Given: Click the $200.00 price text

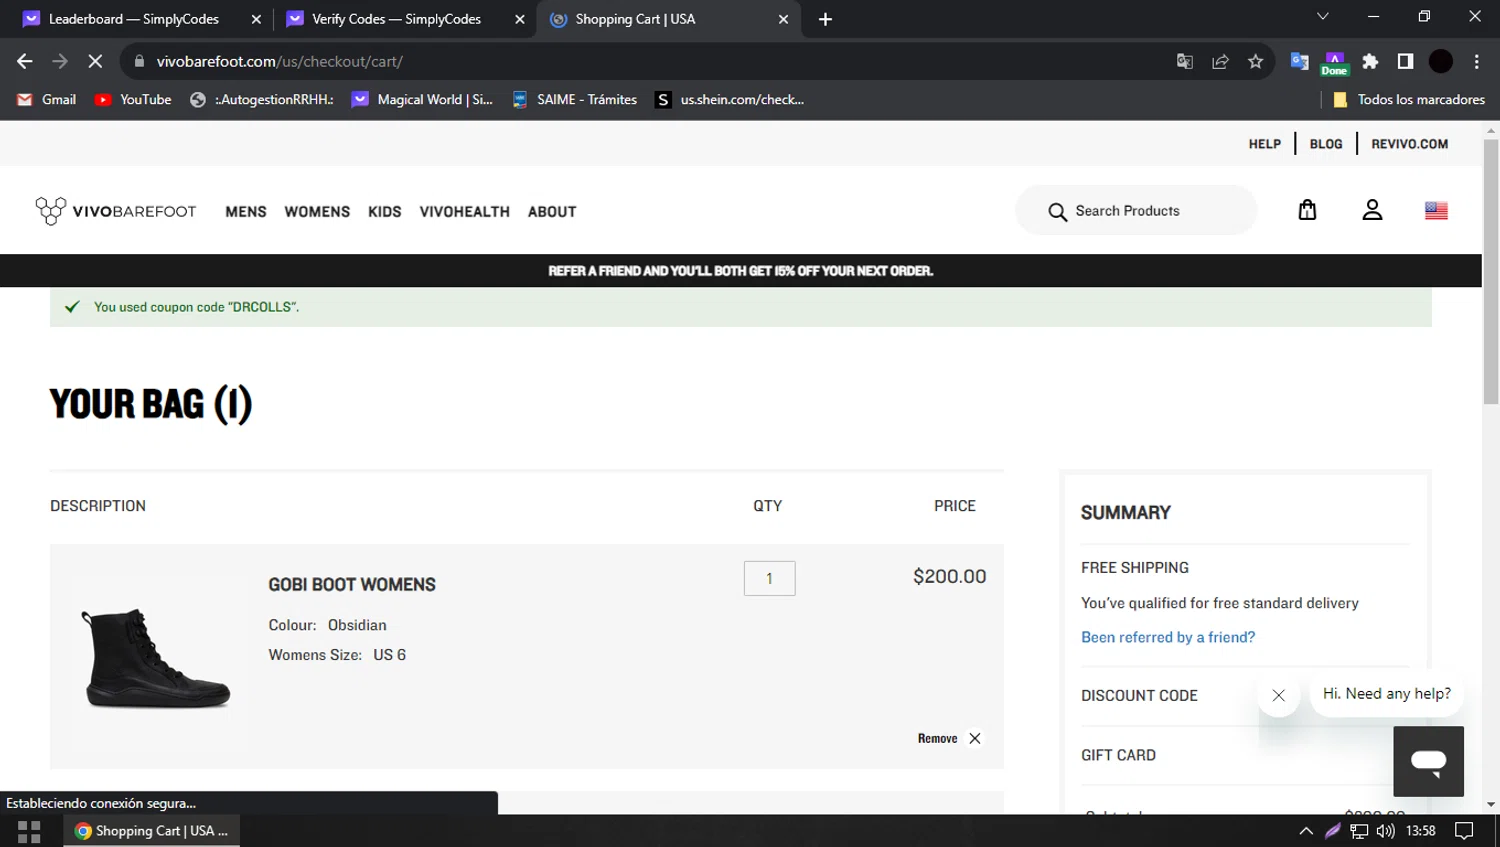Looking at the screenshot, I should point(949,576).
